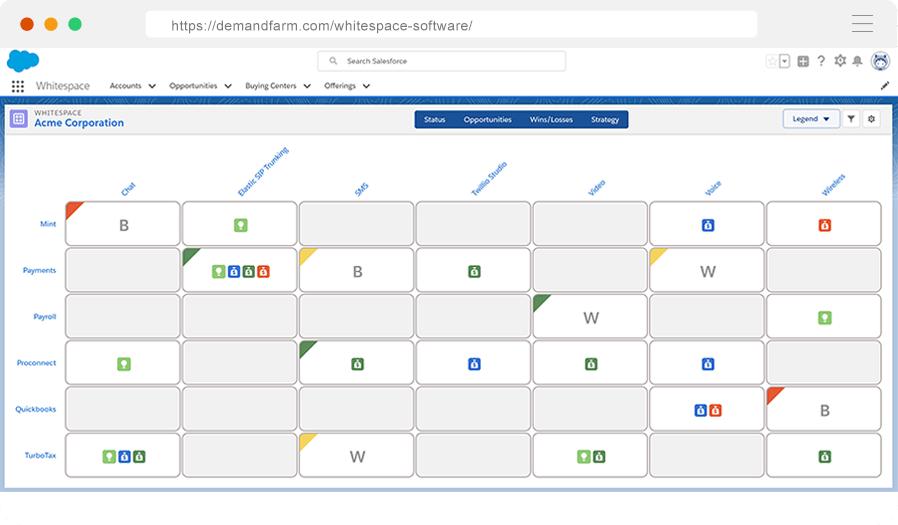Expand the Accounts menu chevron

click(152, 86)
